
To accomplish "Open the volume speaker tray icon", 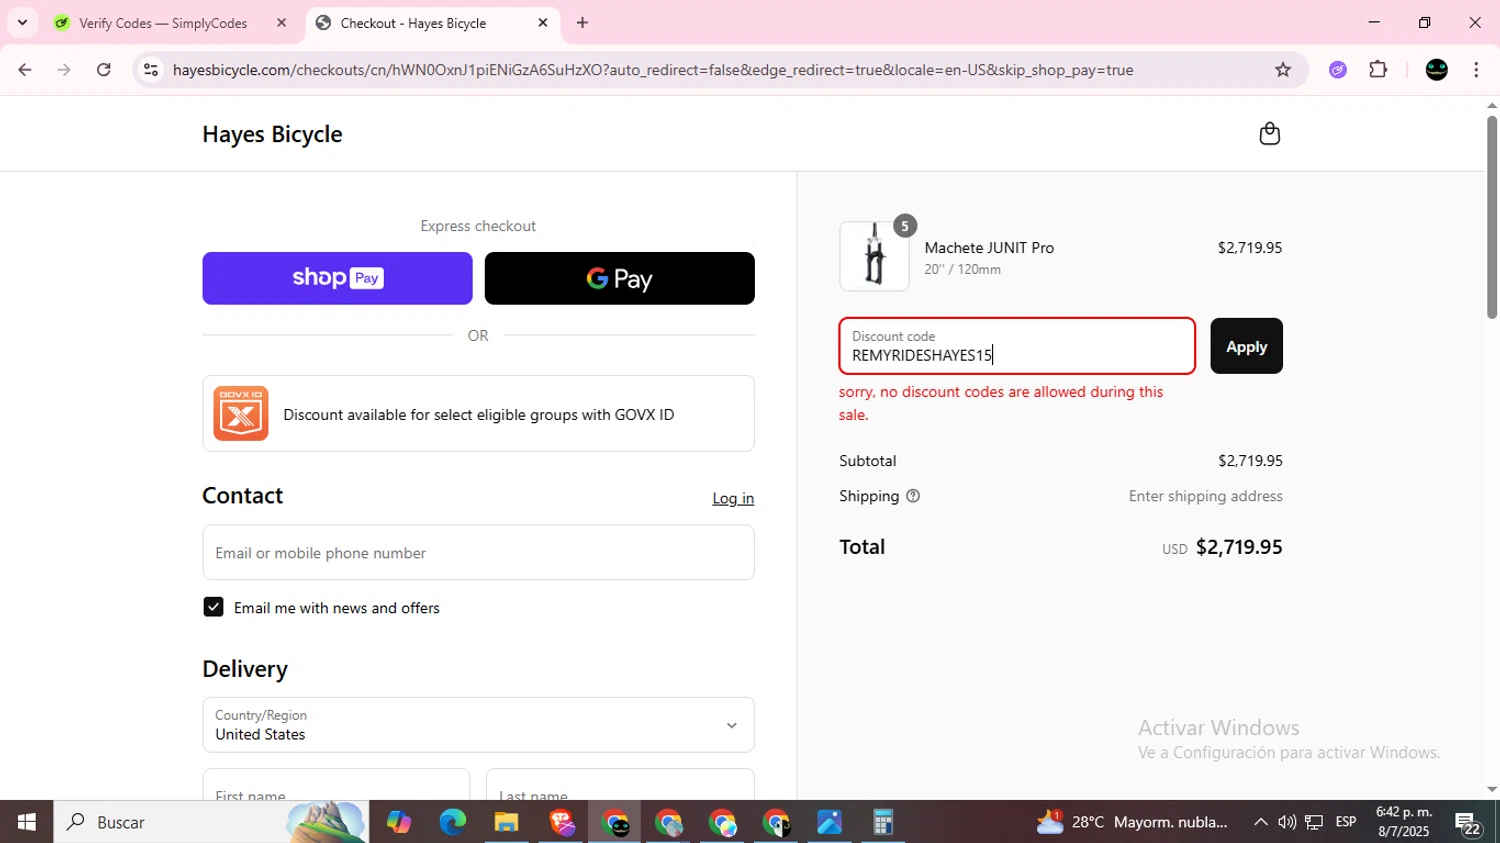I will [x=1287, y=822].
